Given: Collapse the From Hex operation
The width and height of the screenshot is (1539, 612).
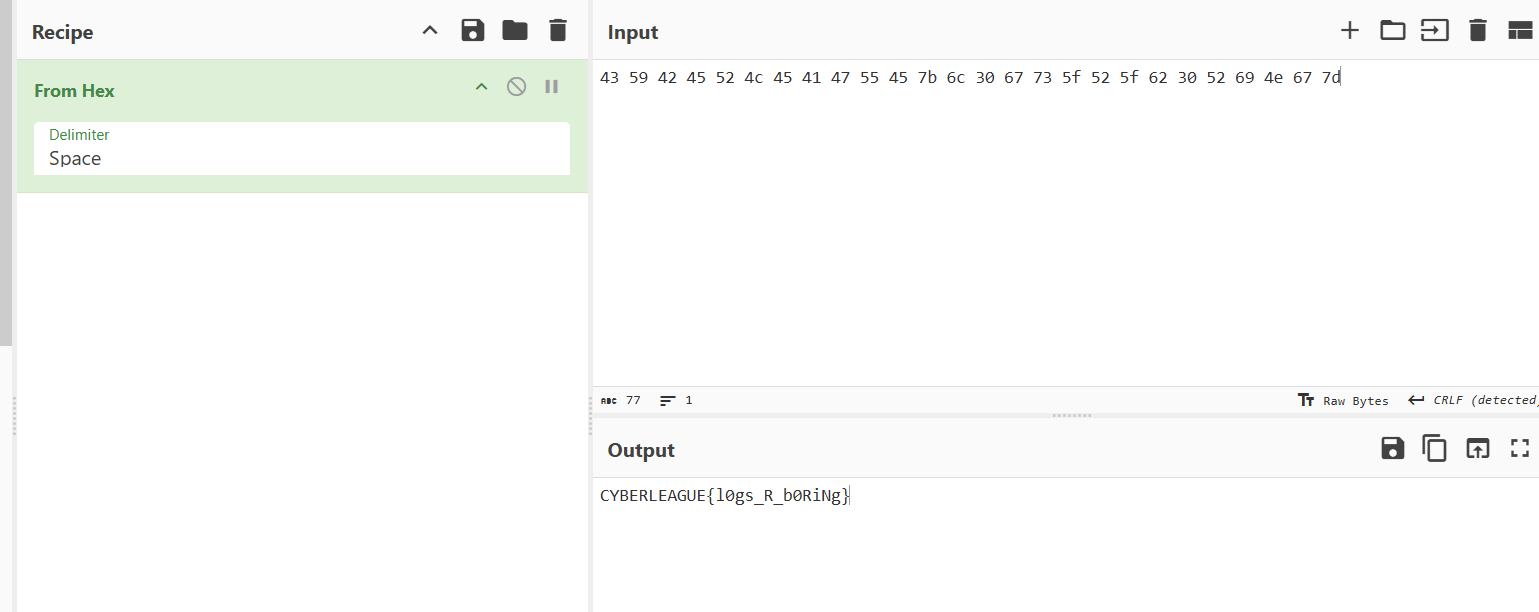Looking at the screenshot, I should pyautogui.click(x=481, y=87).
